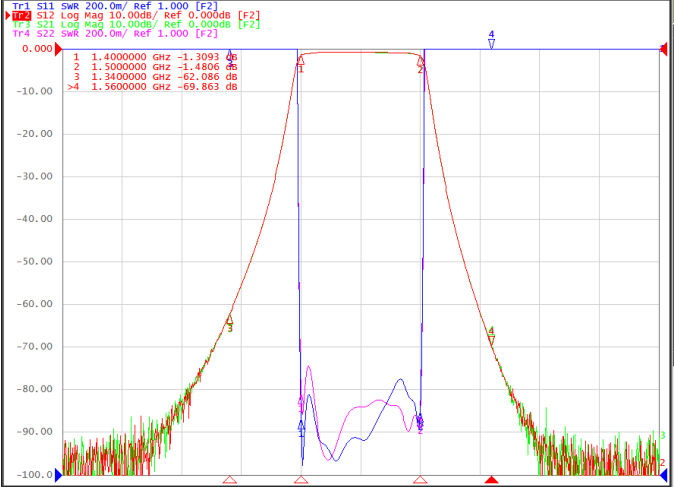This screenshot has width=674, height=487.
Task: Click the red reference level arrow beside 0.000
Action: click(58, 49)
